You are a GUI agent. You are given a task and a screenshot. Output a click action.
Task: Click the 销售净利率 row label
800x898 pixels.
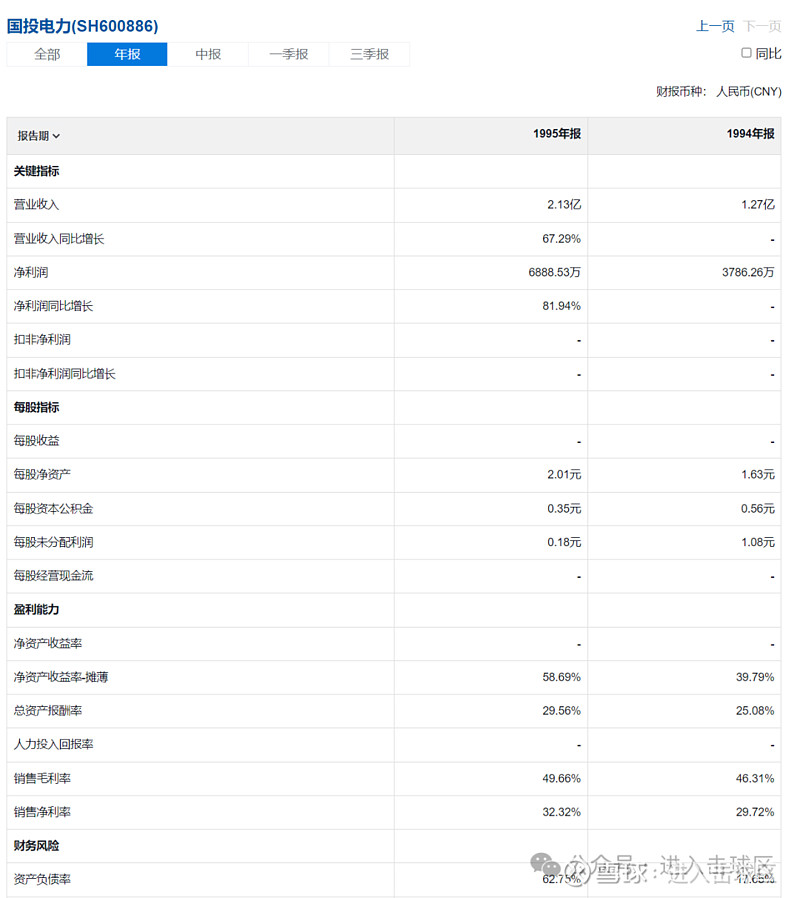coord(42,813)
